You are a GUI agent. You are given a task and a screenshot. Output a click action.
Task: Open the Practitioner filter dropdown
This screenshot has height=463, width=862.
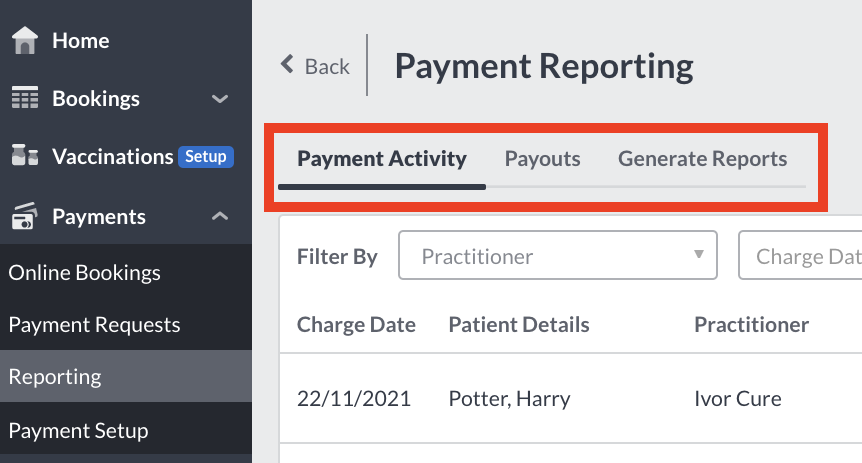pyautogui.click(x=557, y=255)
